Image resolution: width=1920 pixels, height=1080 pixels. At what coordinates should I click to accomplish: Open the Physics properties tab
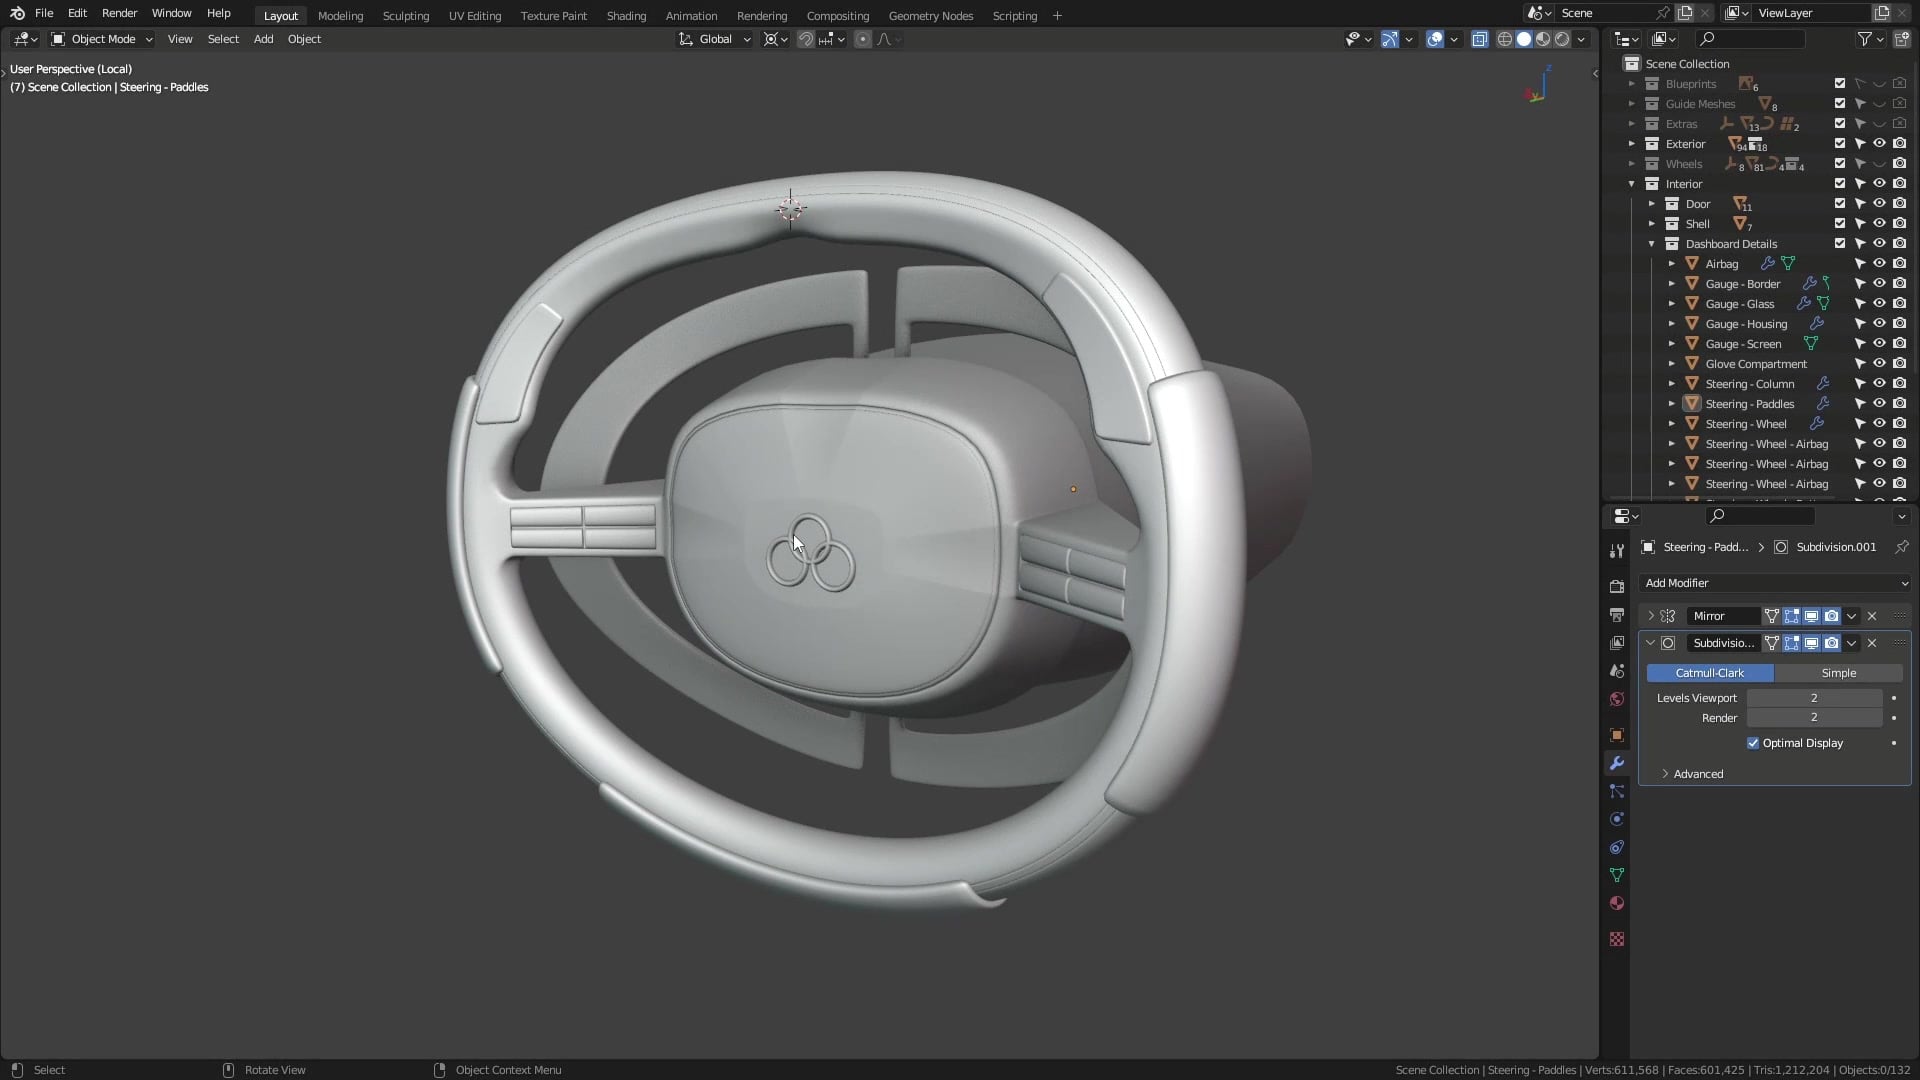[x=1617, y=819]
